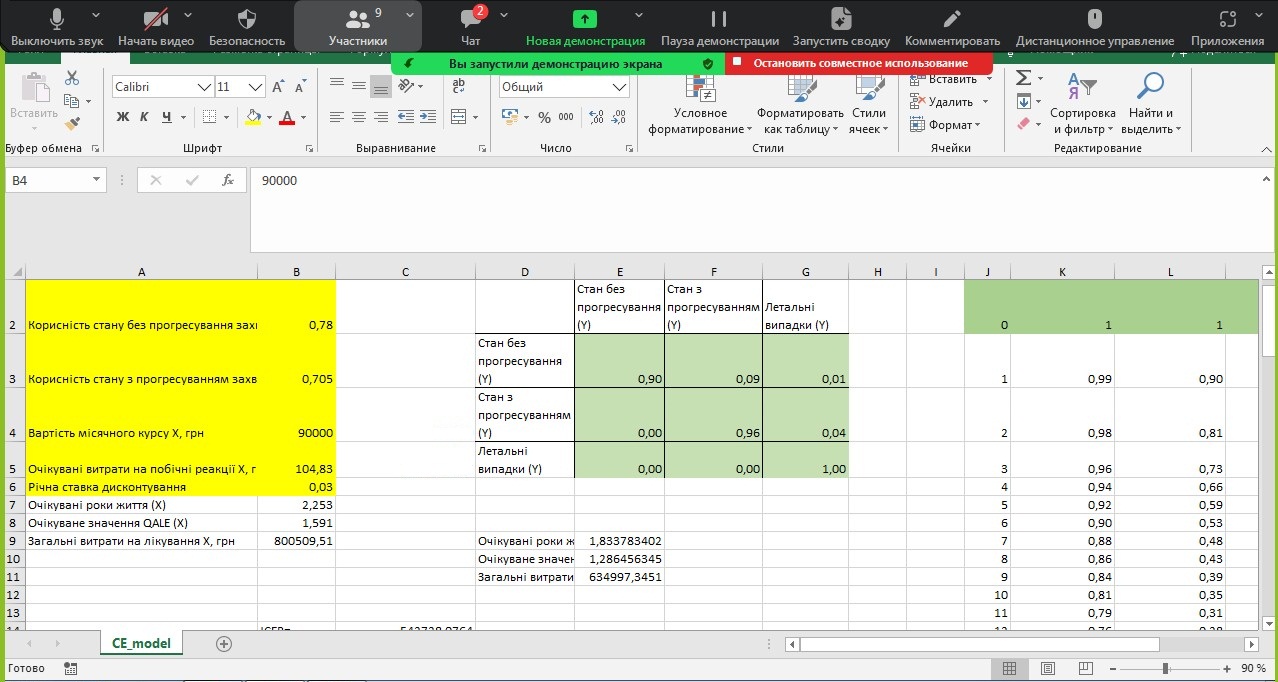
Task: Merge cells using the merge icon
Action: (x=458, y=117)
